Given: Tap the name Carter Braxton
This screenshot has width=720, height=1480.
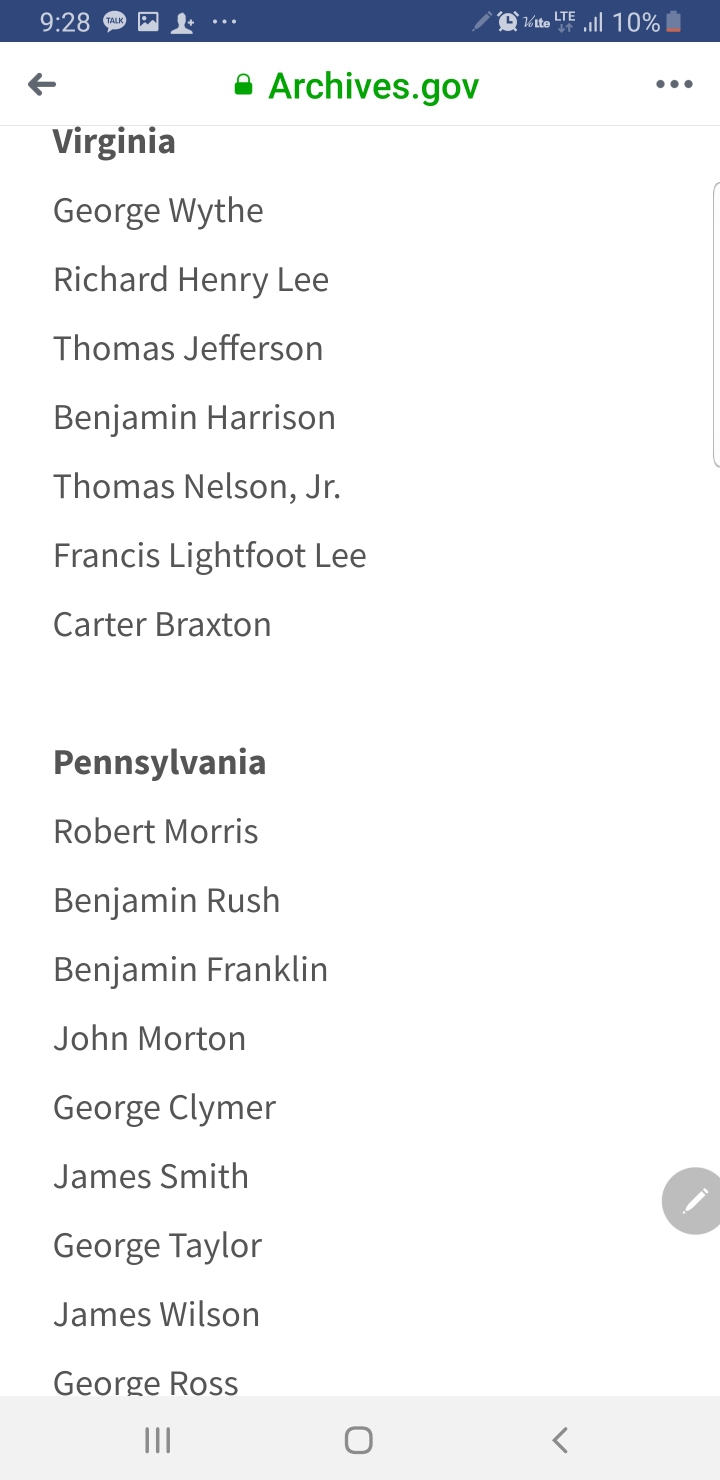Looking at the screenshot, I should click(162, 624).
